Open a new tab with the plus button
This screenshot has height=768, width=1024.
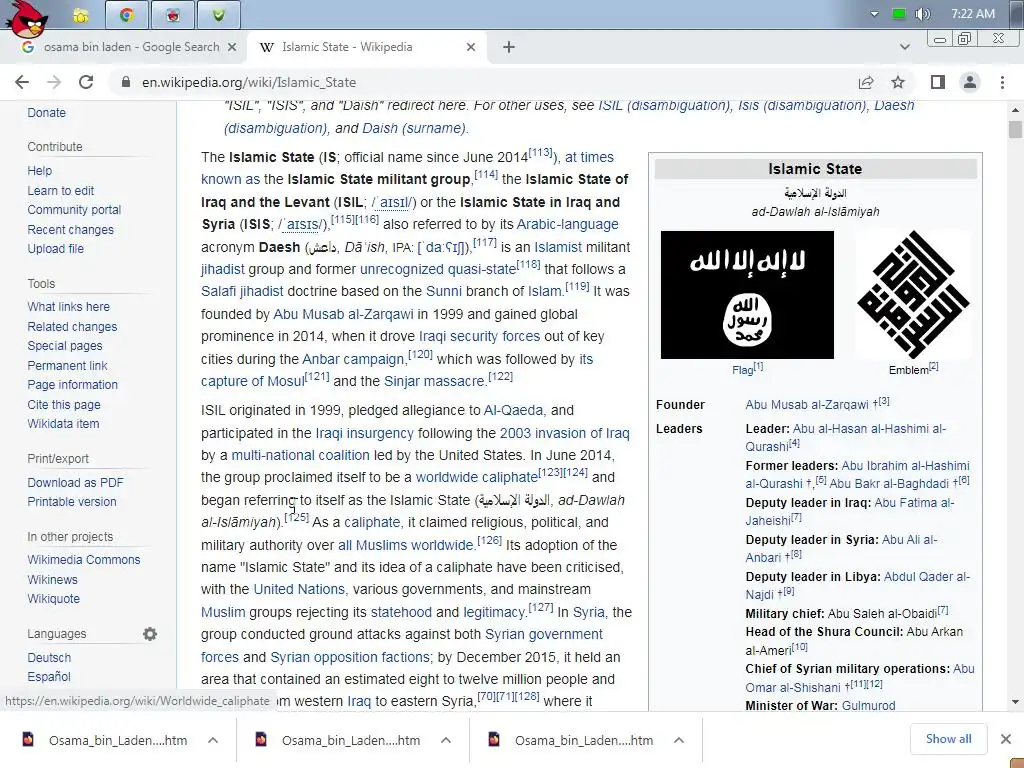pyautogui.click(x=509, y=47)
